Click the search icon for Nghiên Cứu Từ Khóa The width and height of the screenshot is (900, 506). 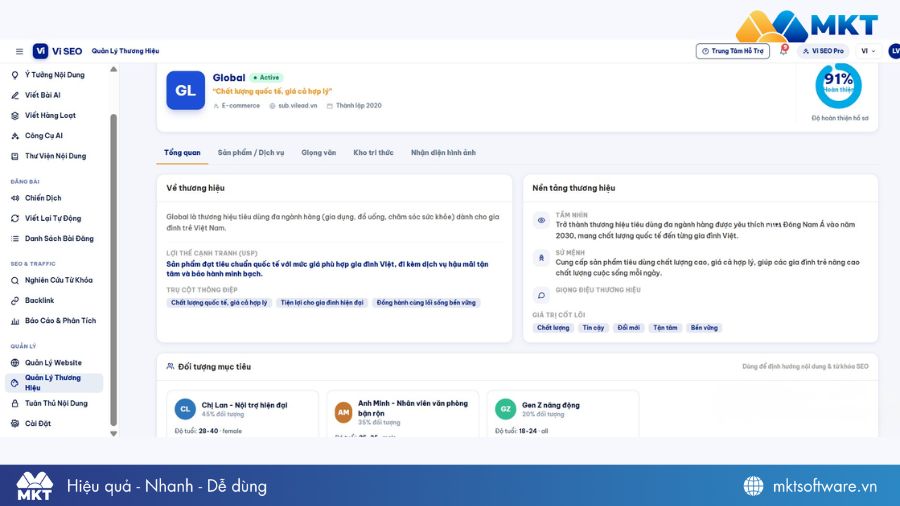[15, 281]
